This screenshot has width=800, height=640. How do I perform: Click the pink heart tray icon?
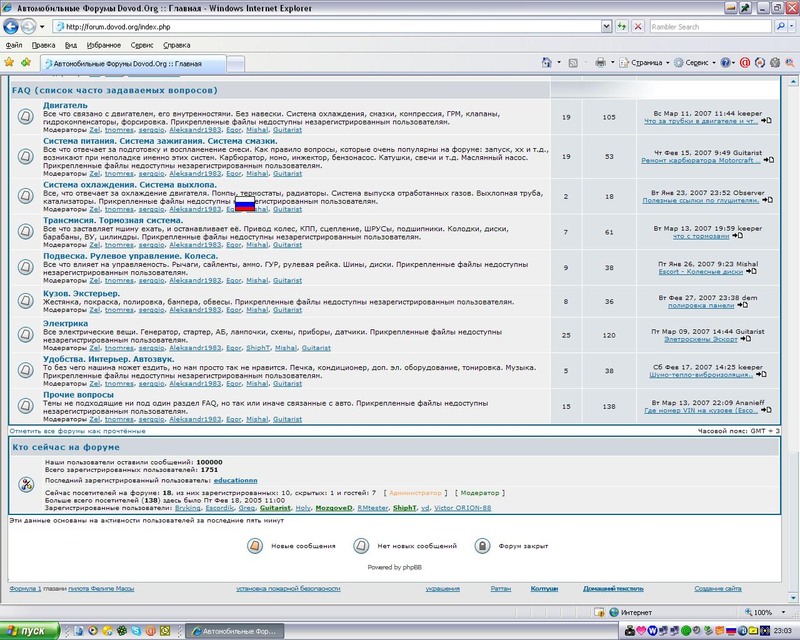pos(641,631)
